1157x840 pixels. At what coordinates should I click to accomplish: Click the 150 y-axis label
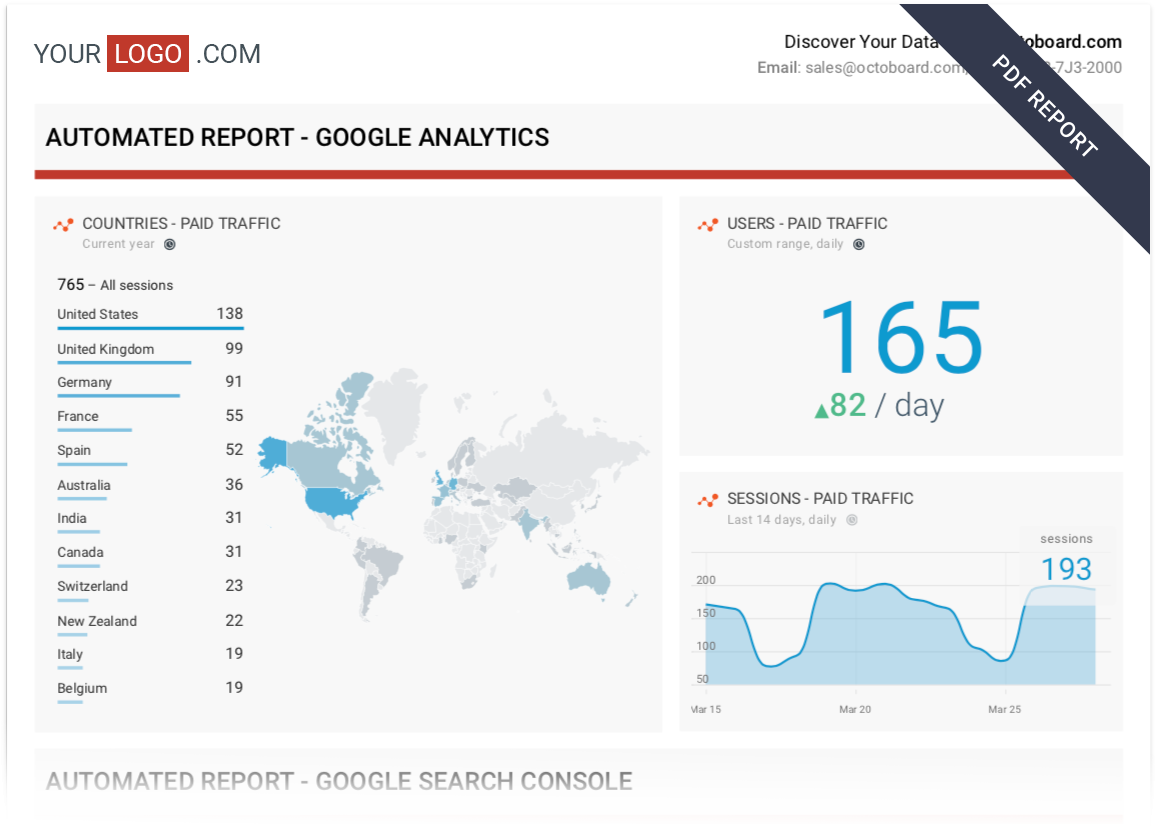pyautogui.click(x=705, y=613)
